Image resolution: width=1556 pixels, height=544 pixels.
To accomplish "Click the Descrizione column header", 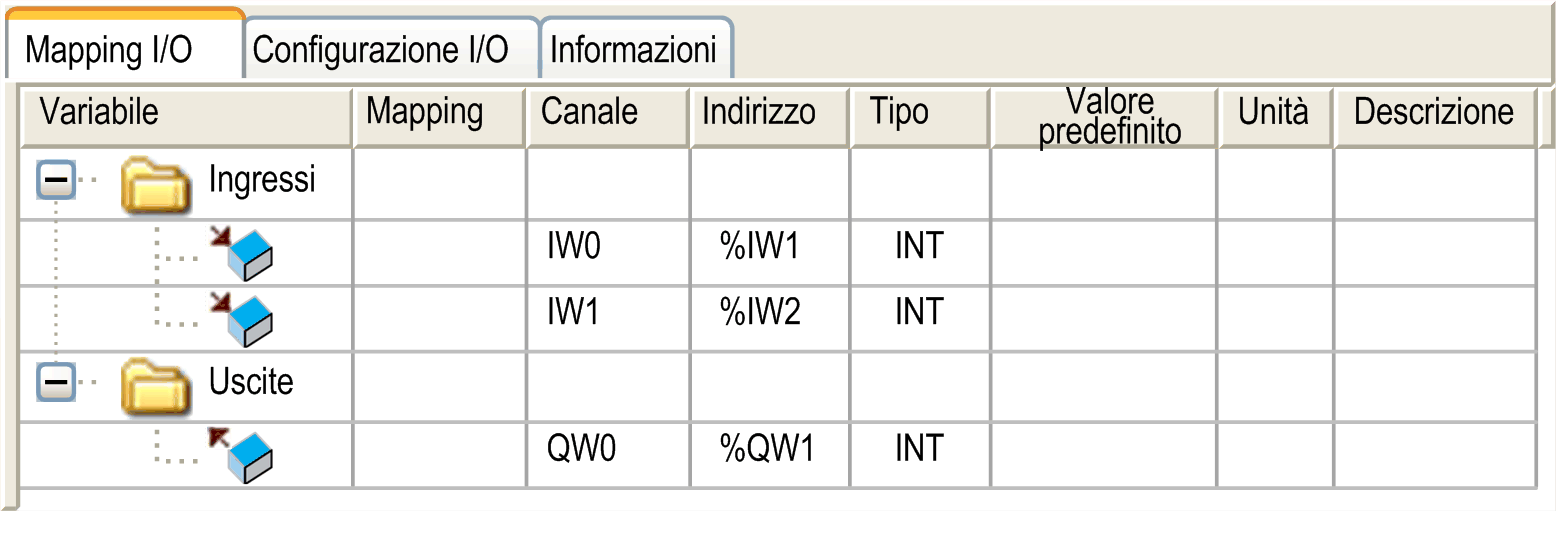I will coord(1432,112).
